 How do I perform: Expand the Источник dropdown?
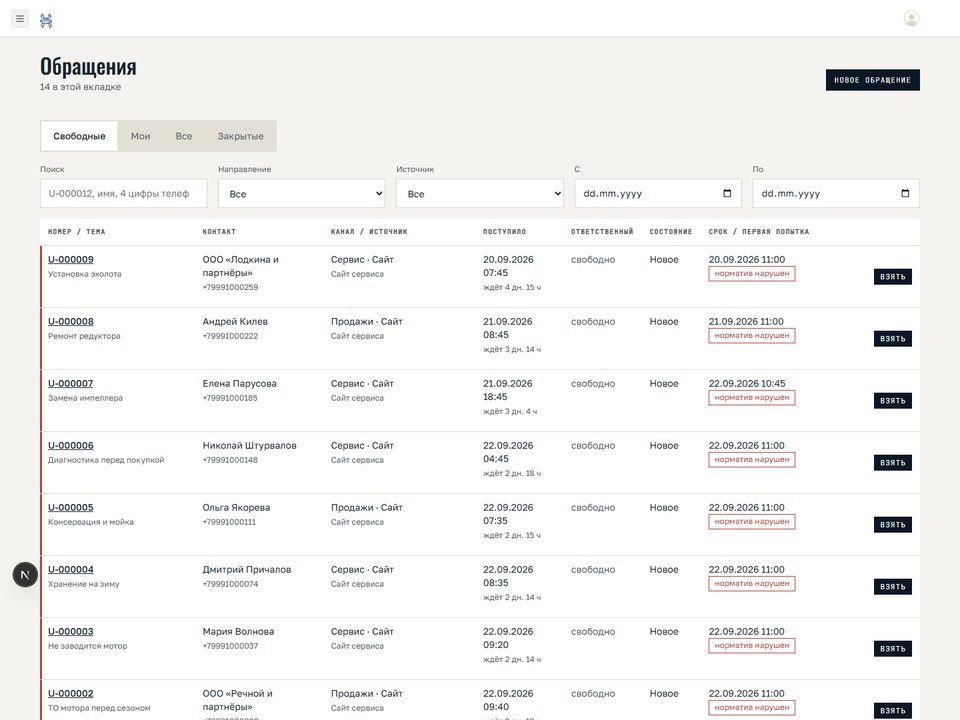point(480,193)
